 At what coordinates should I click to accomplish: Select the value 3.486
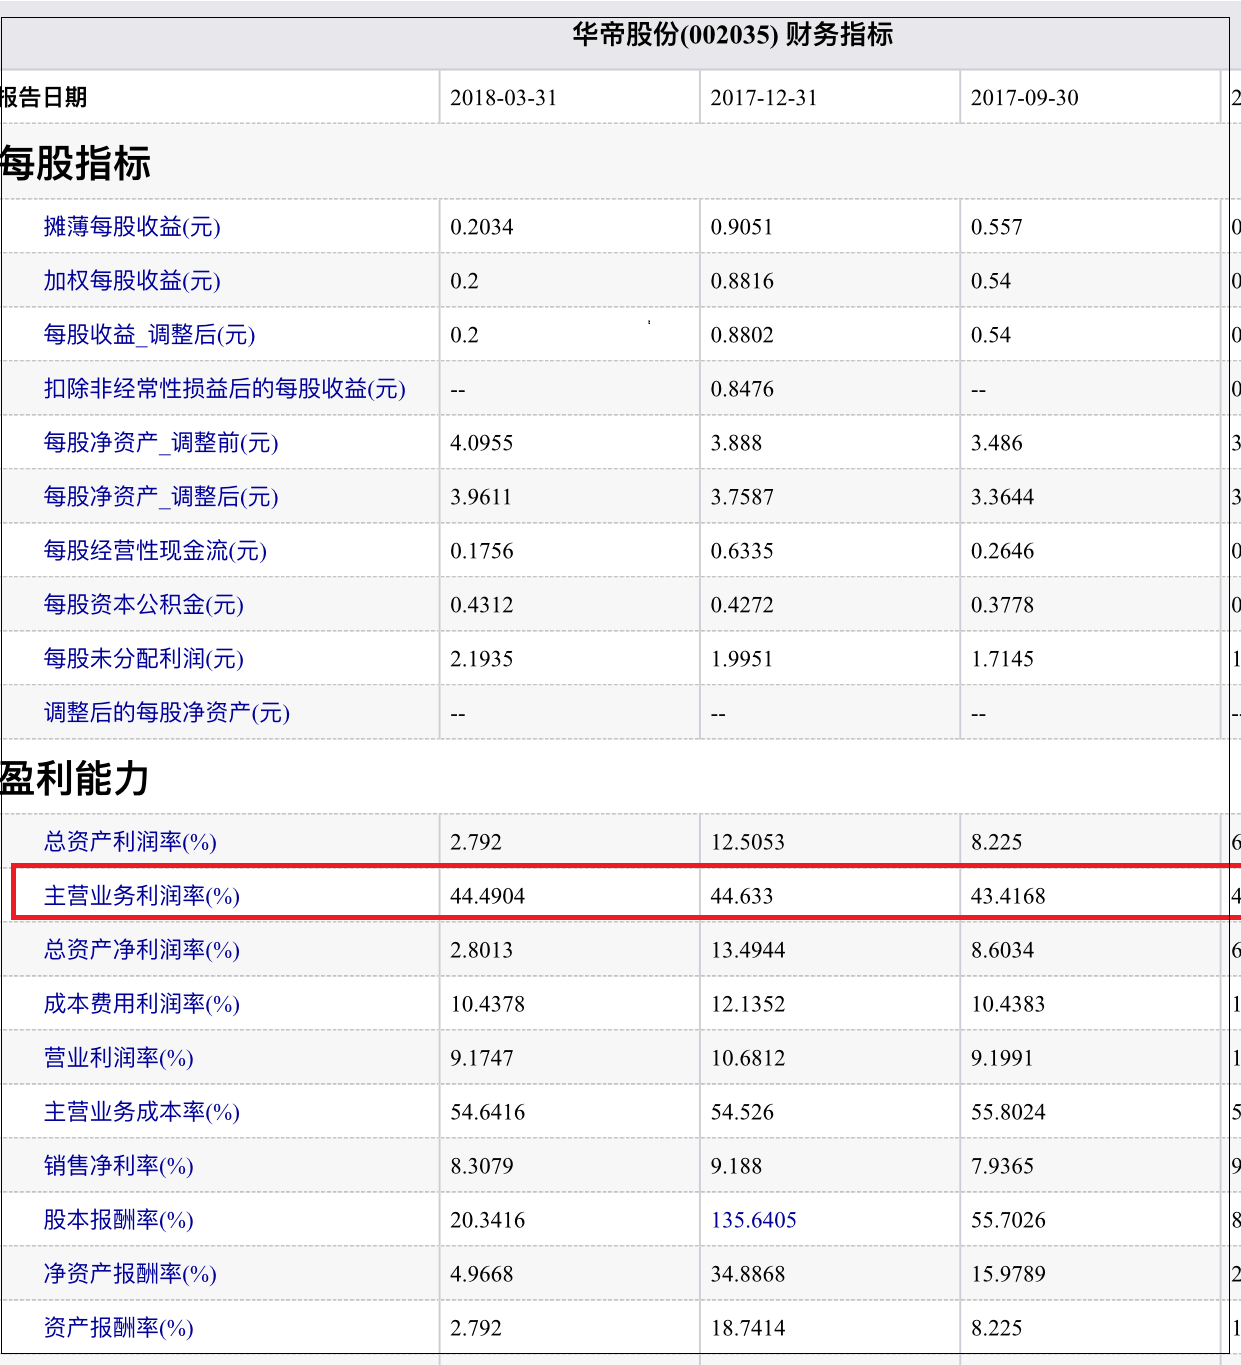(x=997, y=443)
